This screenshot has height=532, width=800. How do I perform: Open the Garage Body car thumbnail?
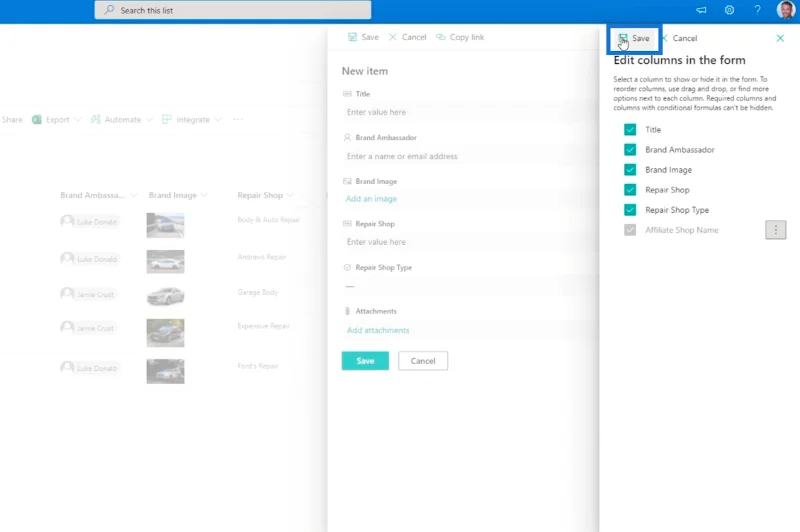click(x=165, y=296)
